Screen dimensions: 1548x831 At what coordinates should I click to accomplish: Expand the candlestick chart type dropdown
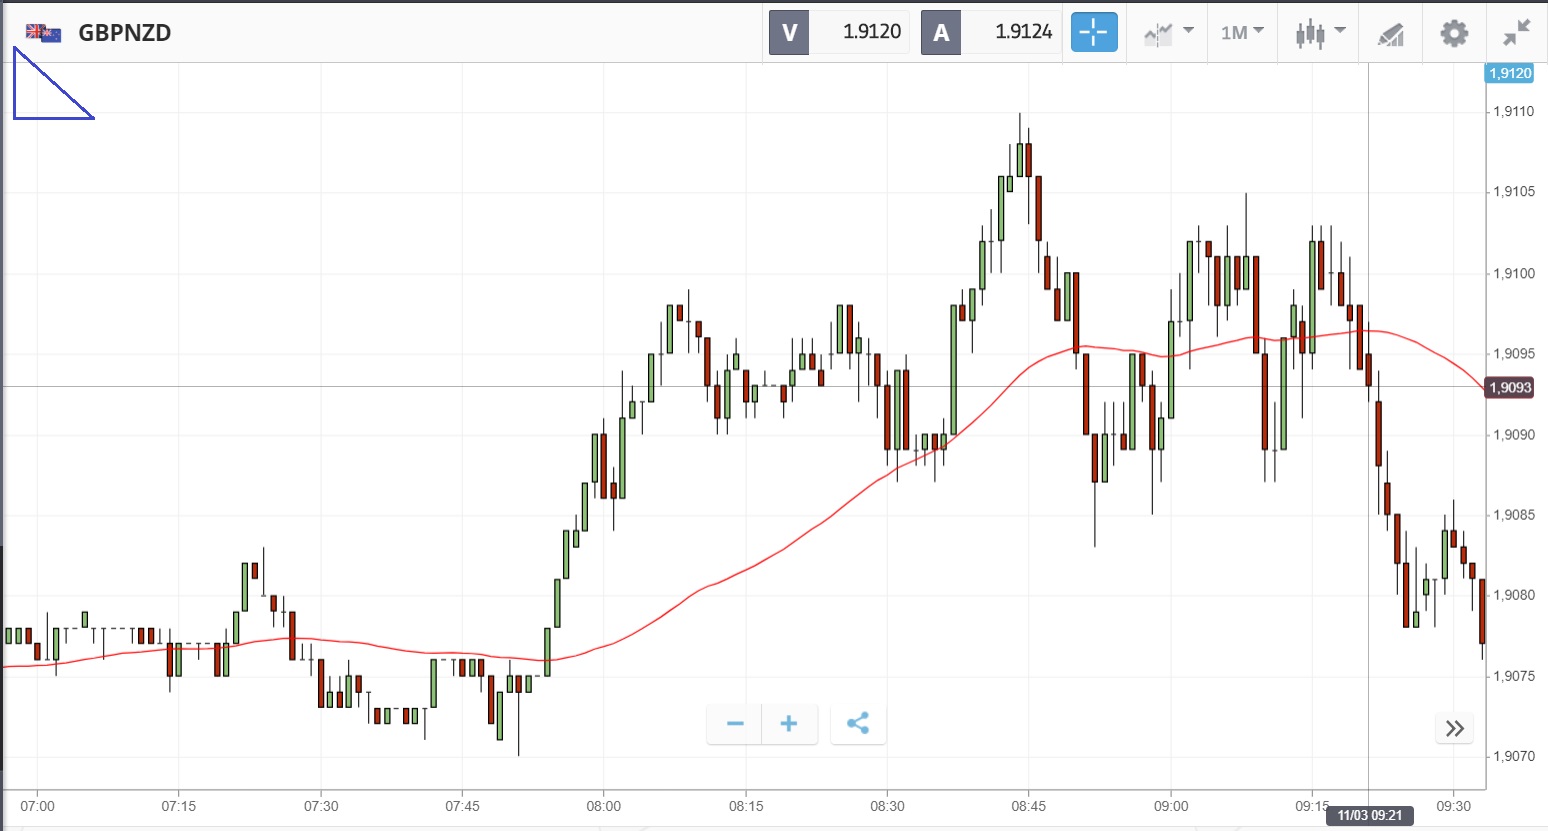coord(1320,33)
